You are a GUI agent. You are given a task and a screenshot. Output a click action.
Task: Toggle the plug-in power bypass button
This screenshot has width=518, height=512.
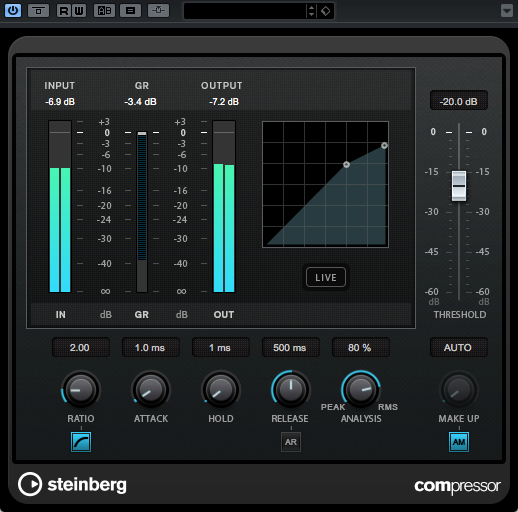click(x=13, y=11)
